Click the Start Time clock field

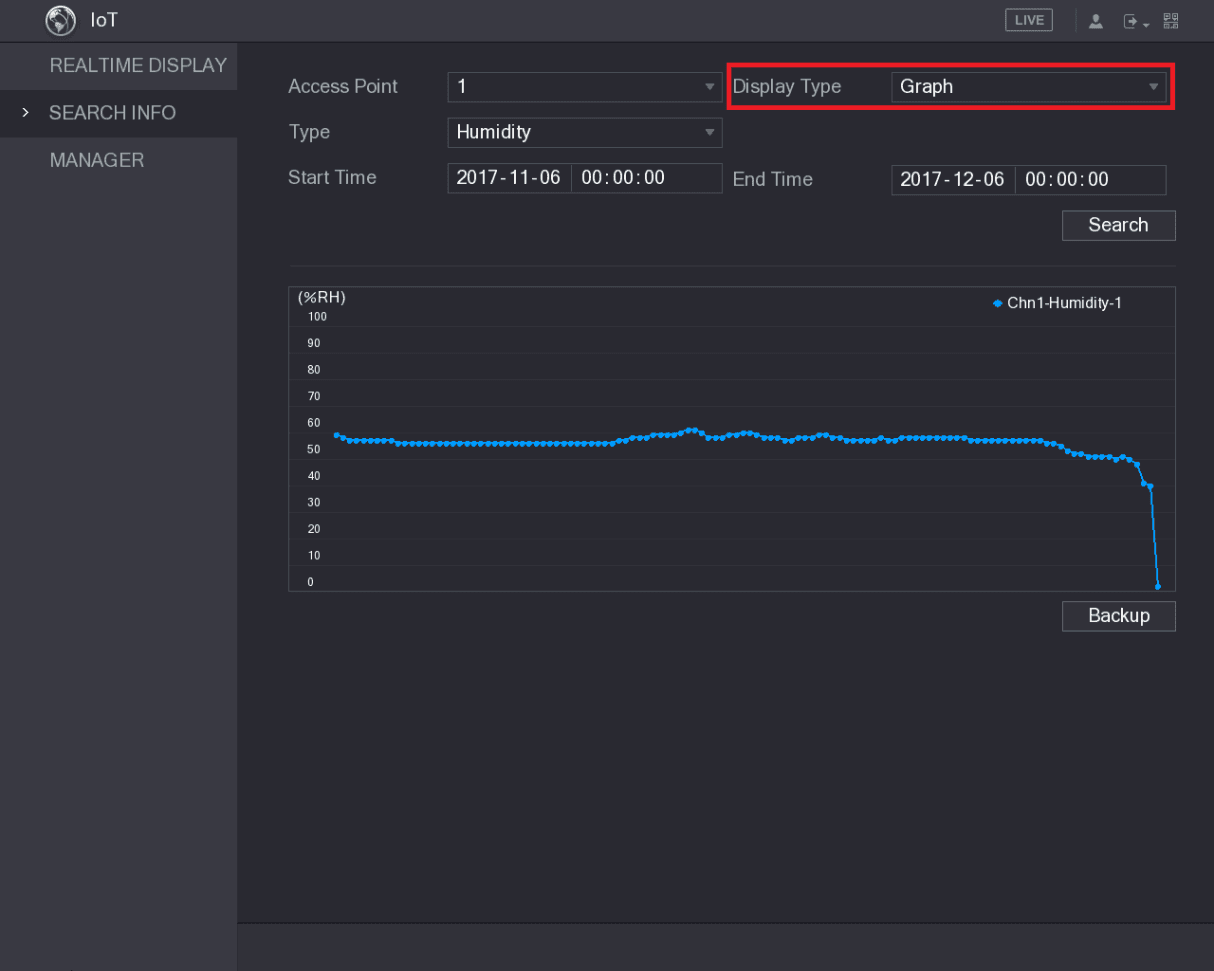pyautogui.click(x=646, y=178)
